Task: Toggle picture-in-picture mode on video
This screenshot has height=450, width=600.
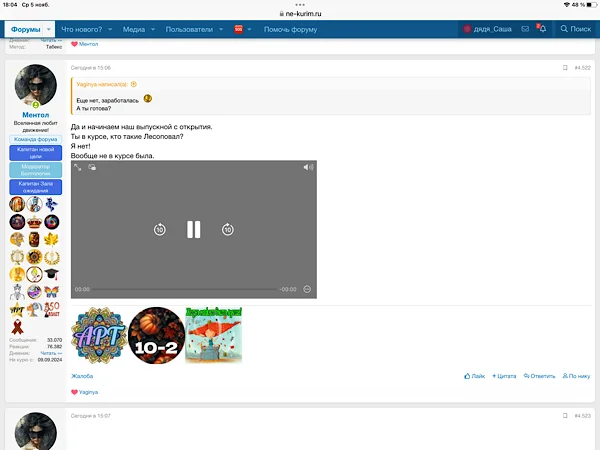Action: coord(92,167)
